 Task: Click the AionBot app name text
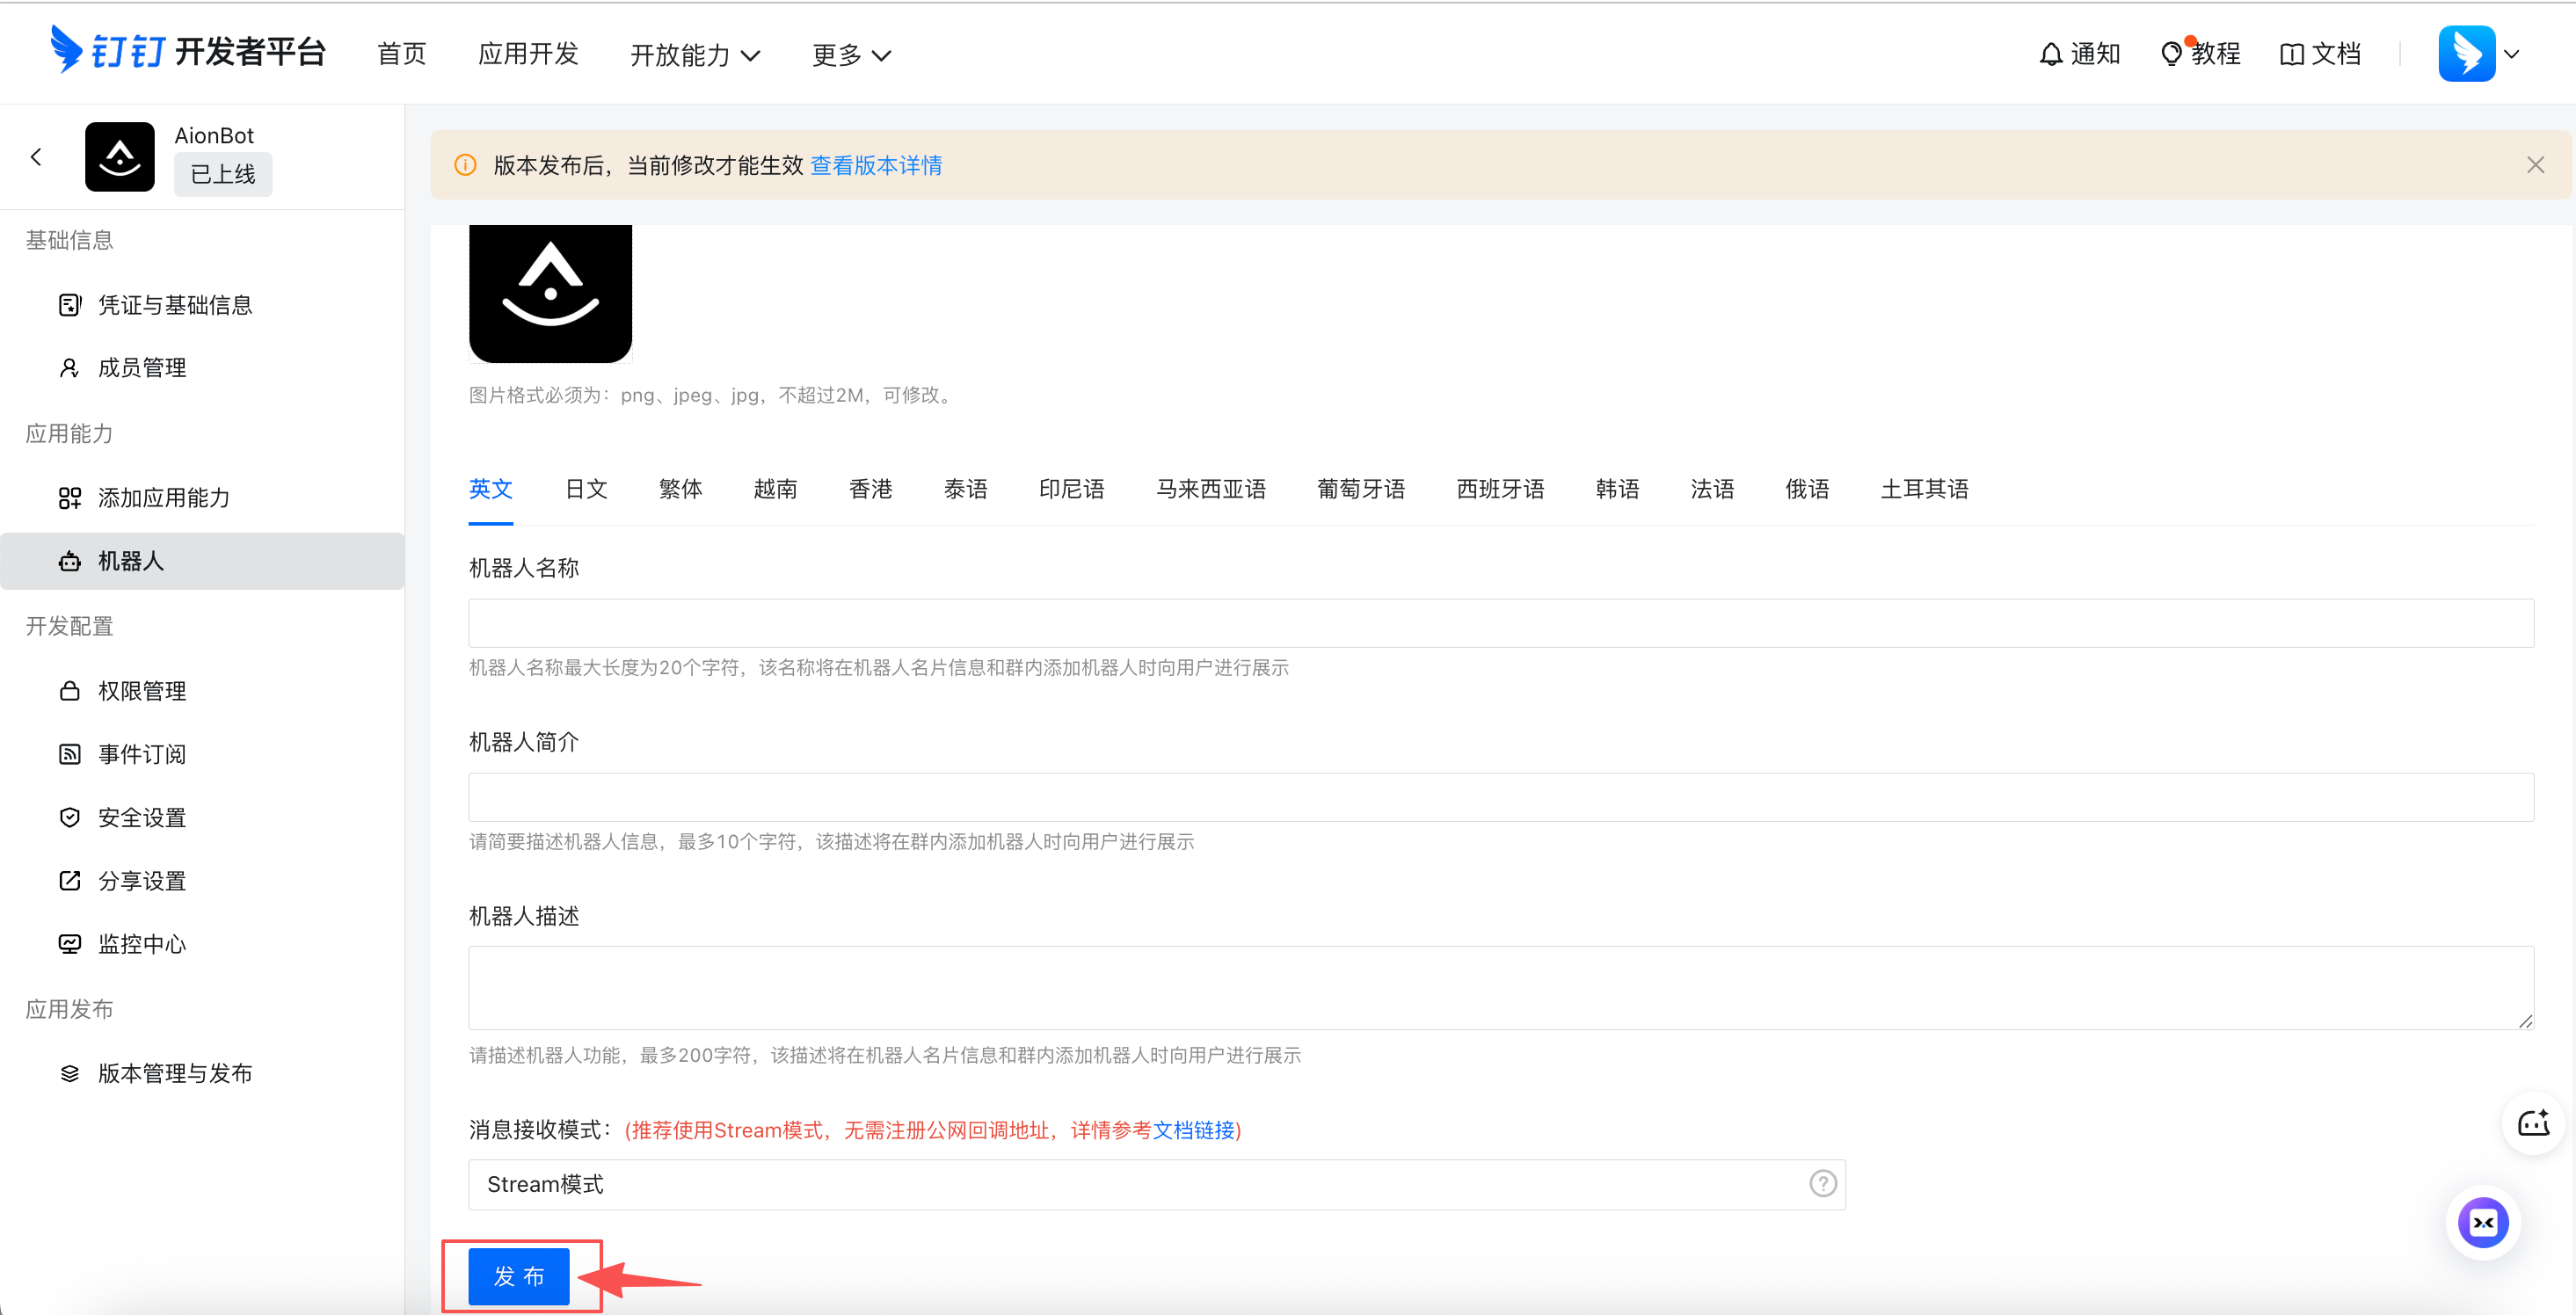(x=214, y=135)
